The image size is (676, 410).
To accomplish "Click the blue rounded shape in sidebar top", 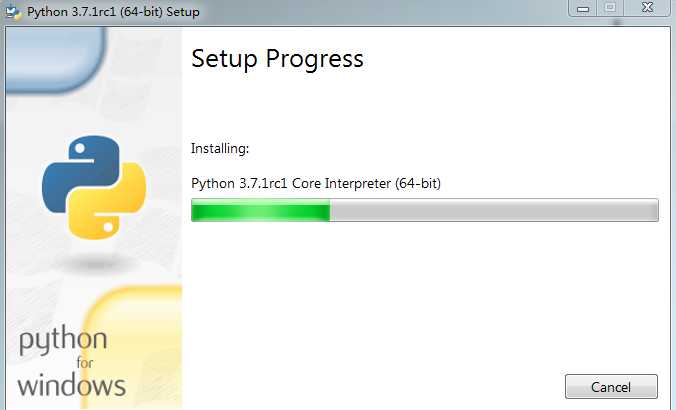I will [55, 59].
